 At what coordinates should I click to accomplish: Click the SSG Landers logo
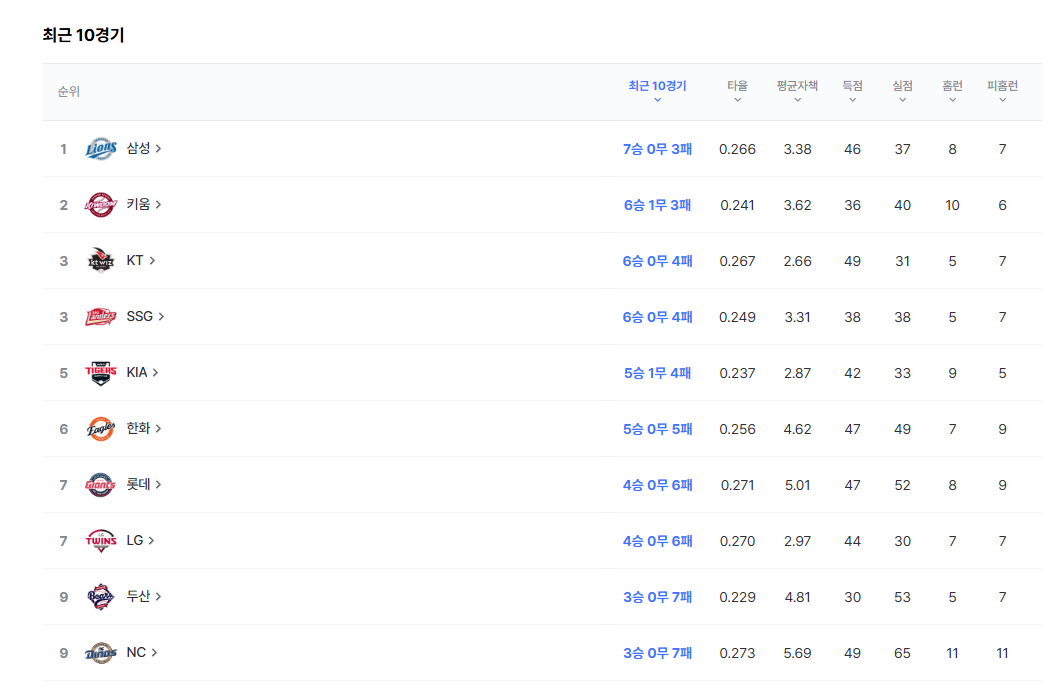[x=100, y=316]
